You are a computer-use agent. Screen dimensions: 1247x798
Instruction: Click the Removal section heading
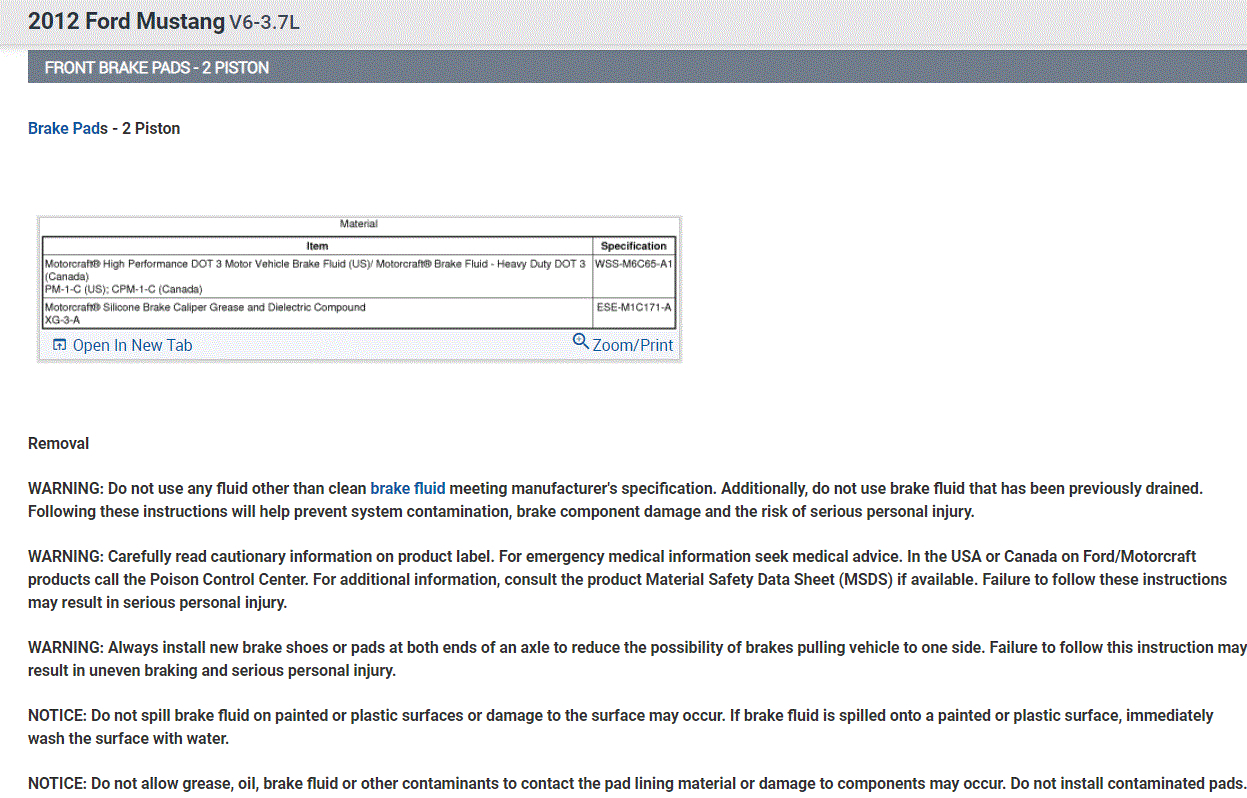coord(58,444)
